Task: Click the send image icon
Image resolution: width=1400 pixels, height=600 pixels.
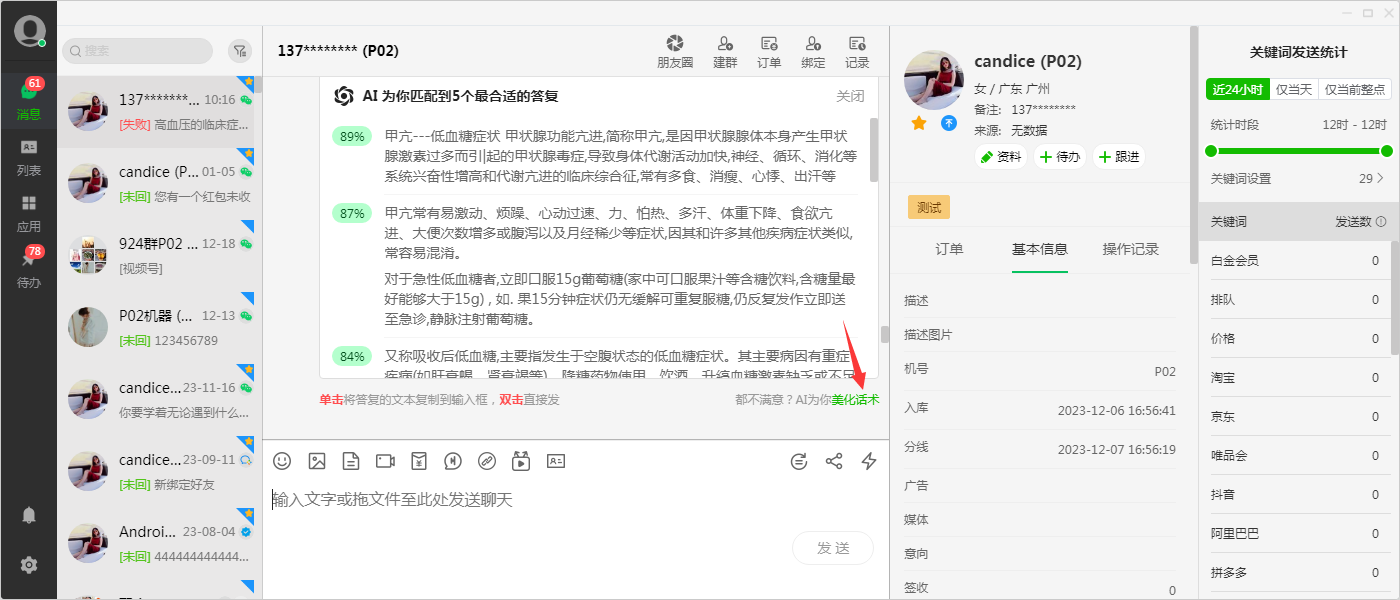Action: 317,461
